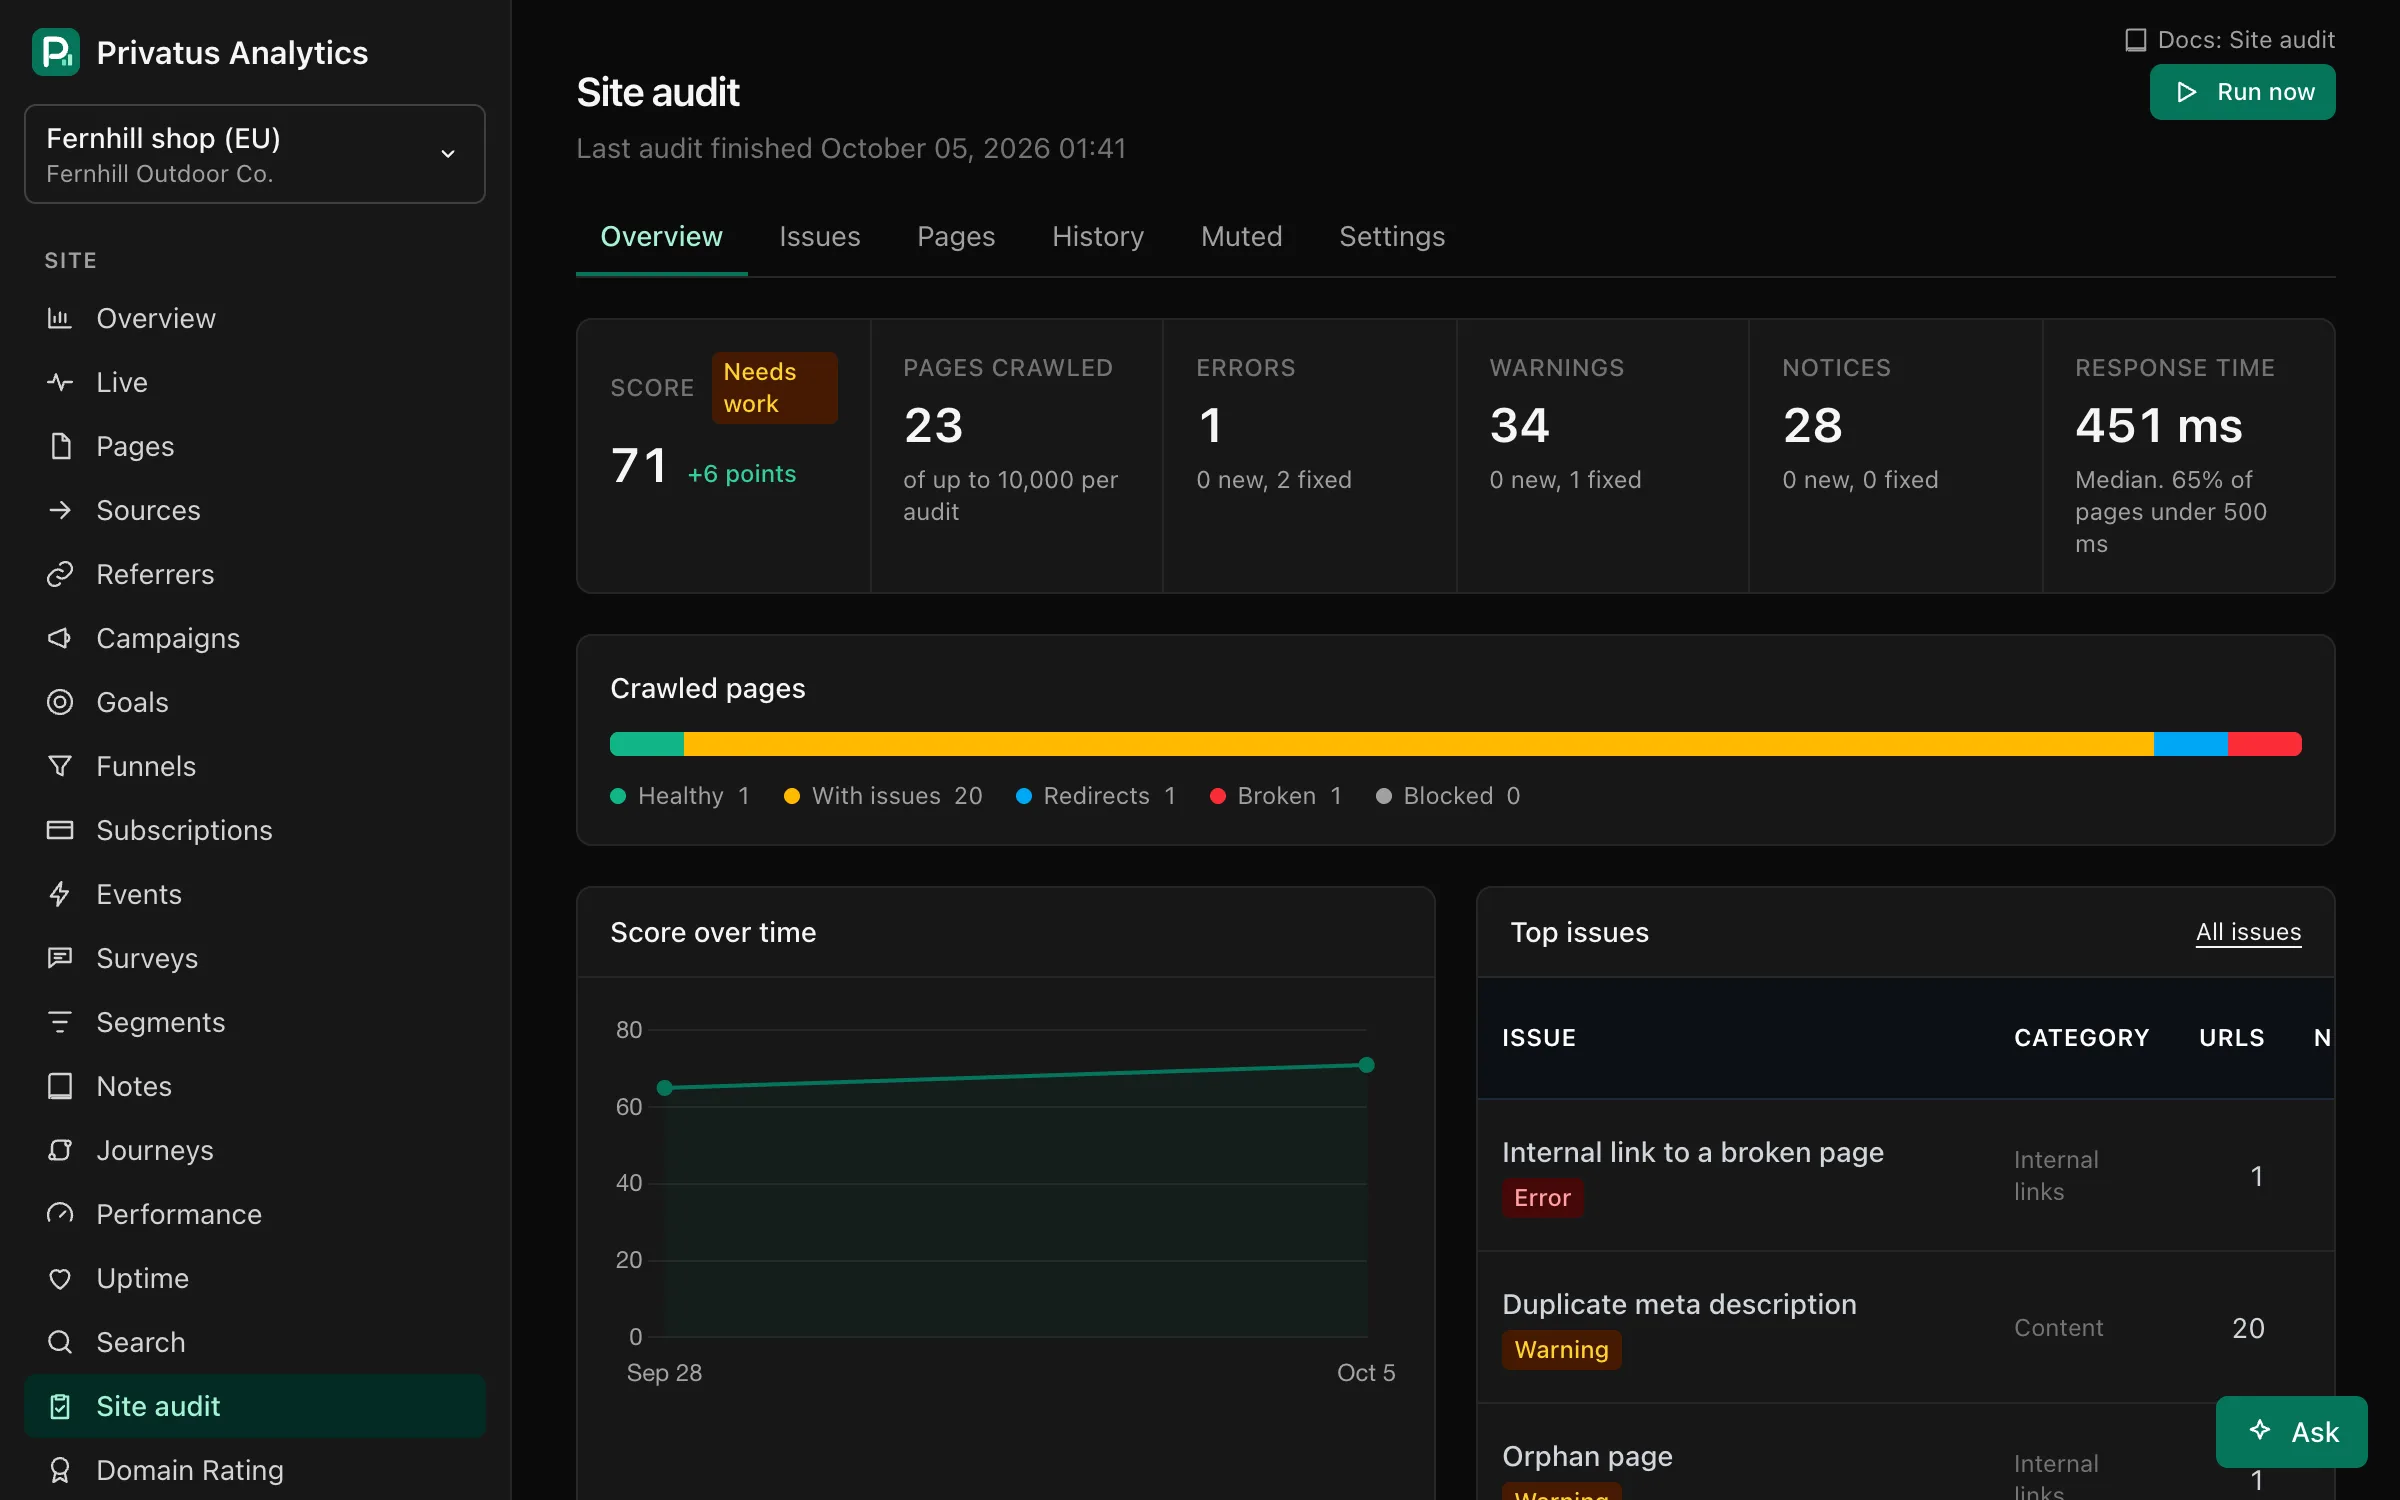The width and height of the screenshot is (2400, 1500).
Task: Click the Domain Rating badge icon
Action: pyautogui.click(x=60, y=1470)
